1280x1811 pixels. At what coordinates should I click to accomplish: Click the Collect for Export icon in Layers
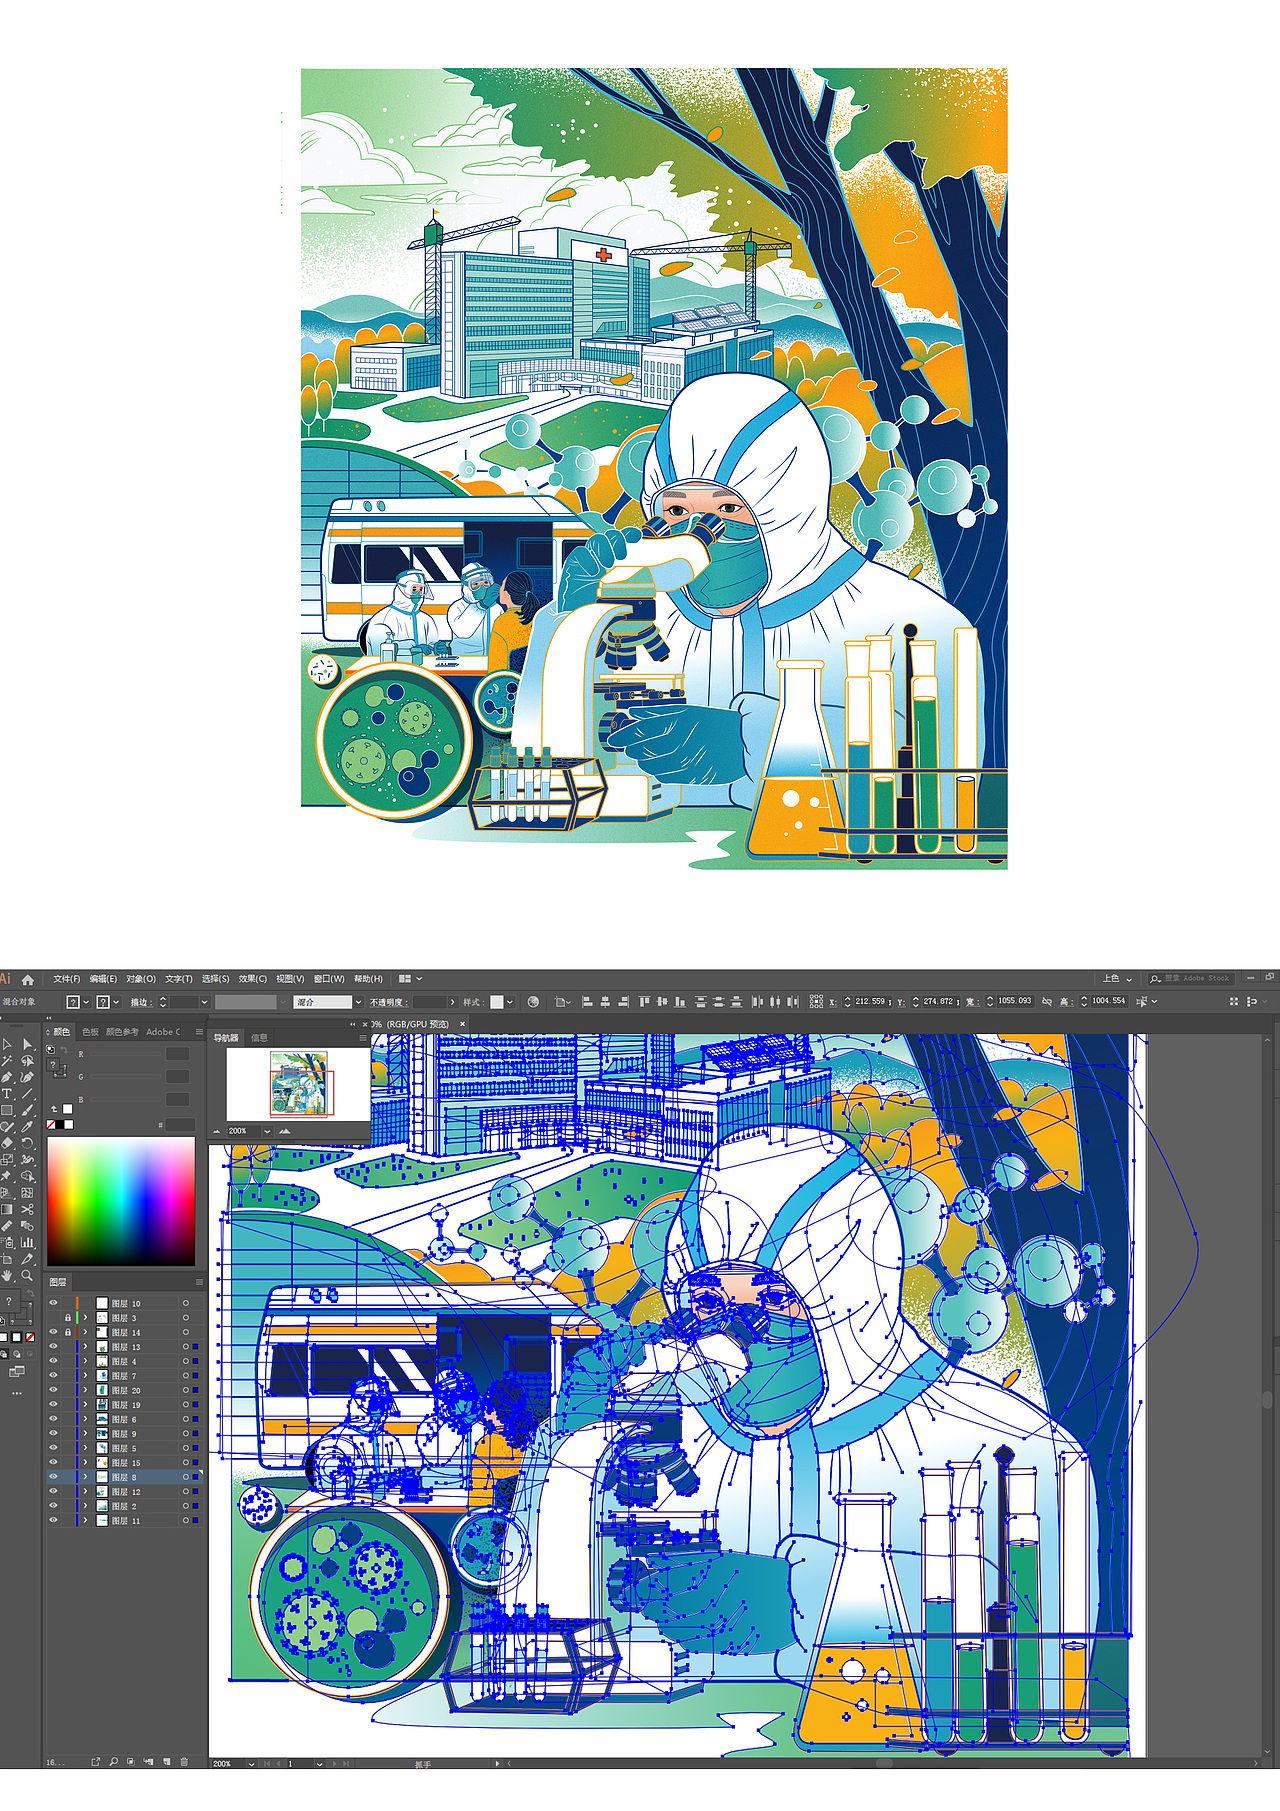(x=96, y=1762)
